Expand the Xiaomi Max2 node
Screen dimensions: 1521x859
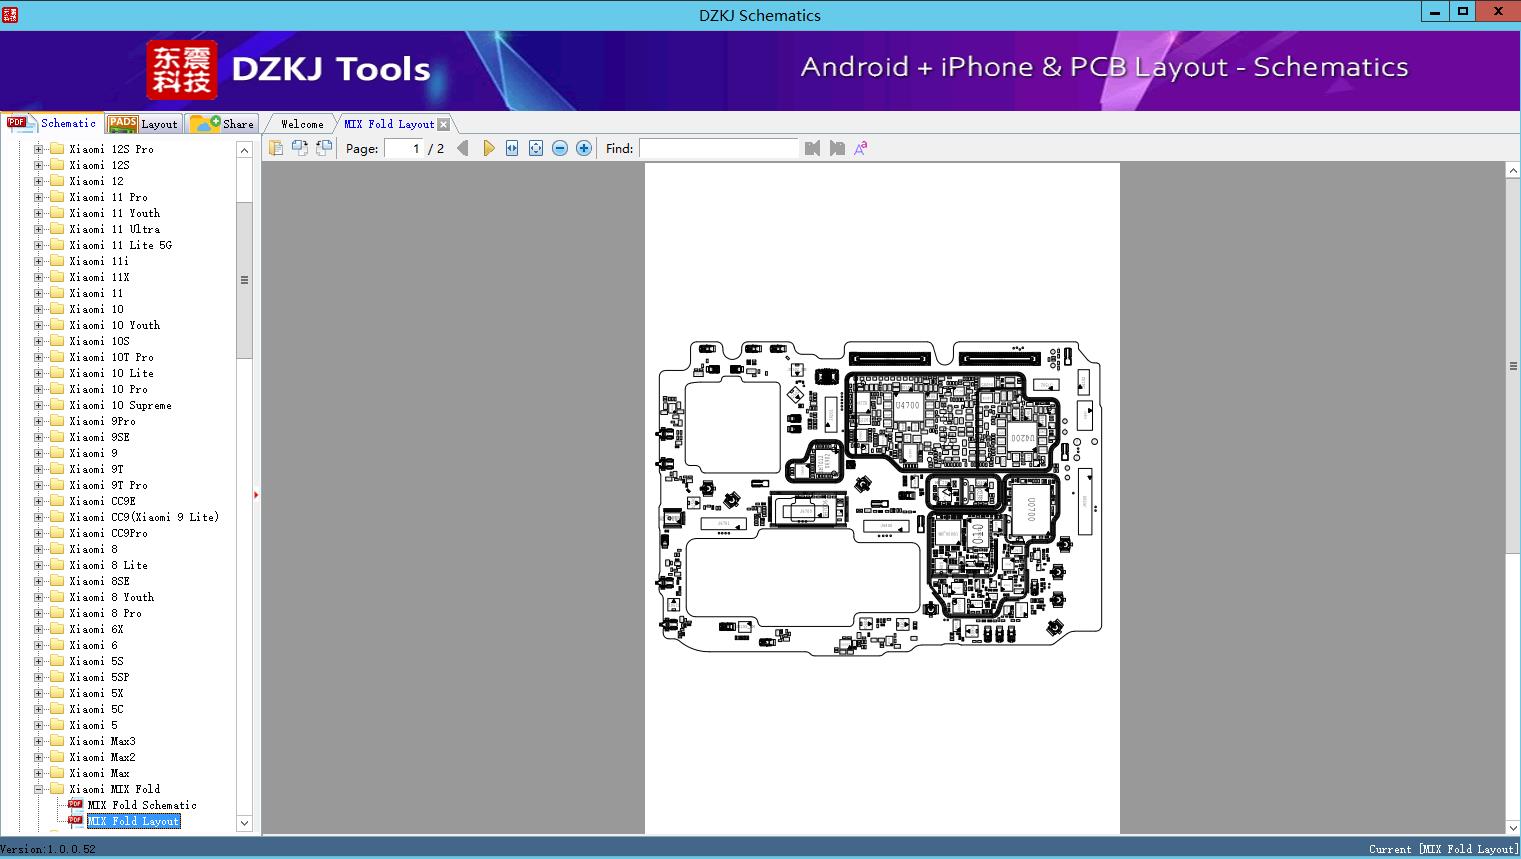(x=39, y=757)
